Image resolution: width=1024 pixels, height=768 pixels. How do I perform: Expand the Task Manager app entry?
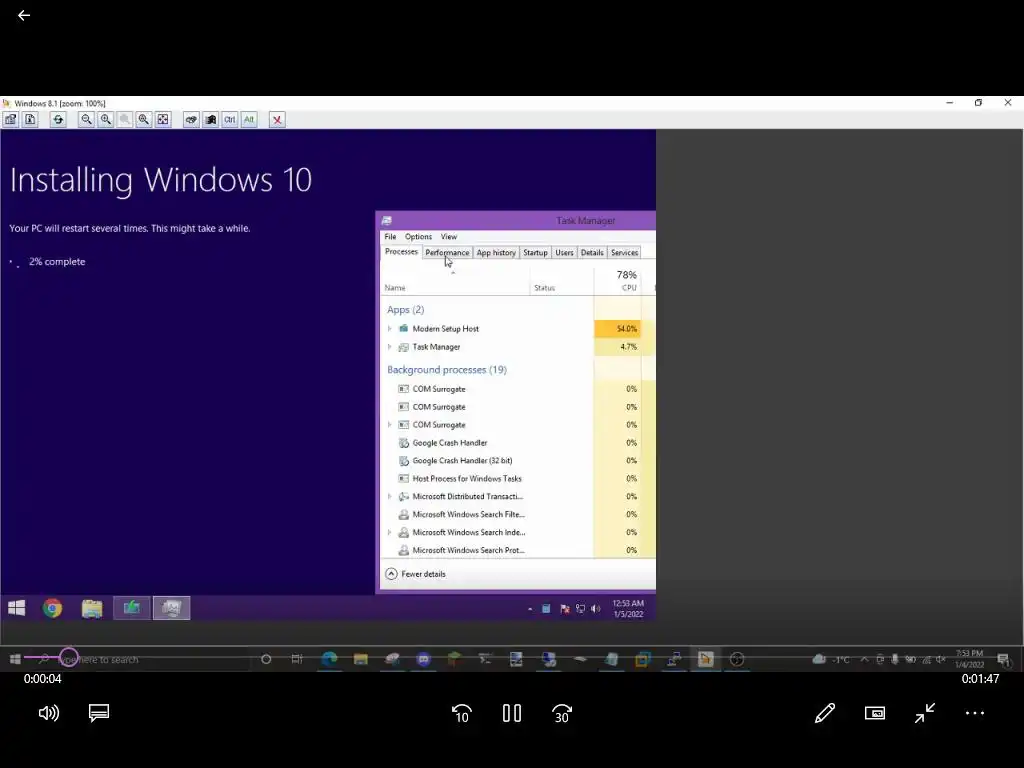tap(390, 347)
